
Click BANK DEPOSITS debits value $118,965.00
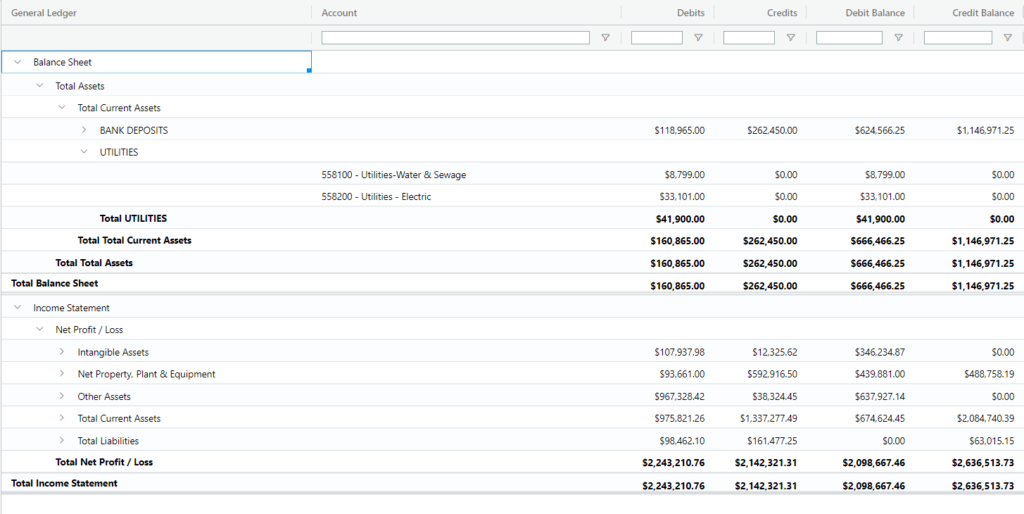click(x=680, y=131)
